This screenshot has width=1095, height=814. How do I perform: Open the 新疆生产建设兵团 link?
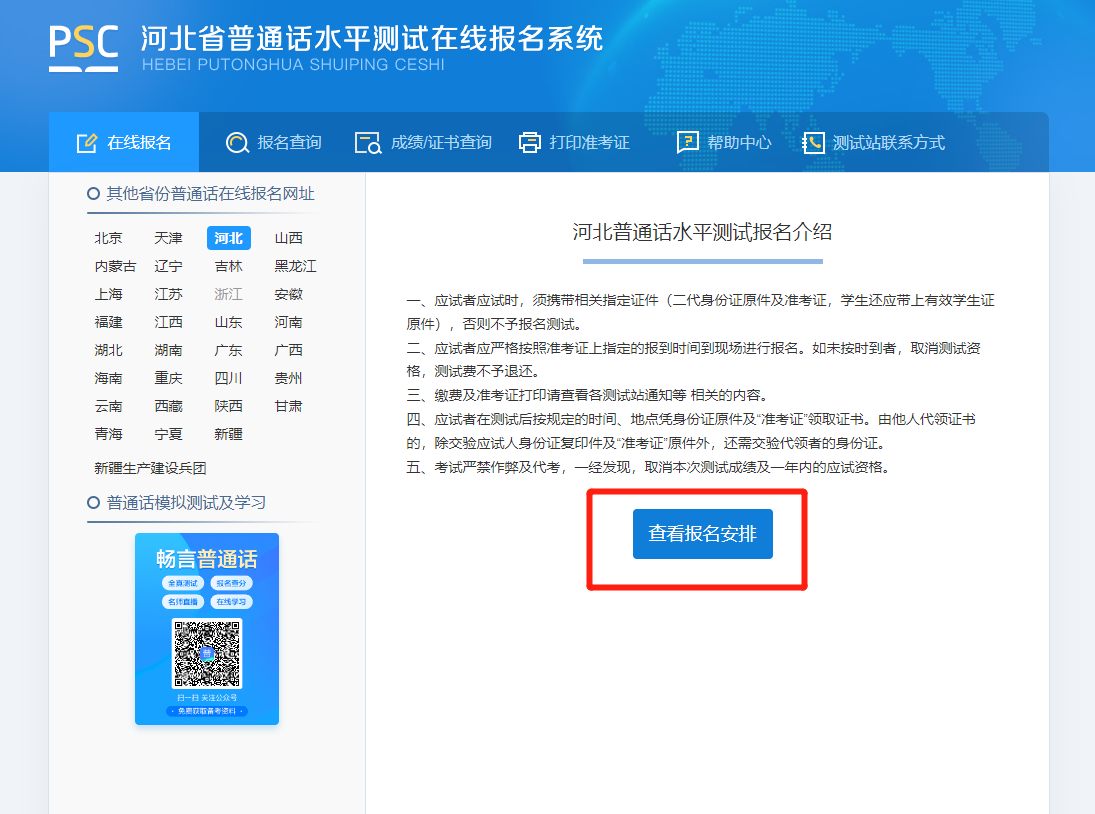click(150, 468)
